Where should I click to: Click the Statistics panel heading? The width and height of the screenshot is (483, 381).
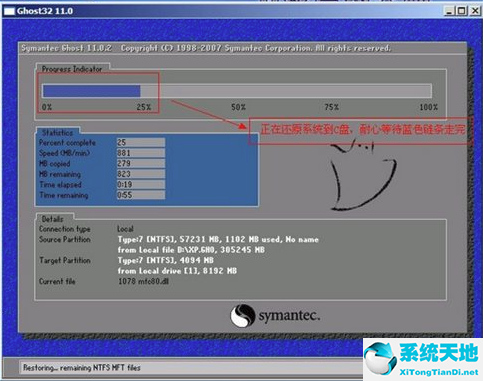(x=57, y=132)
